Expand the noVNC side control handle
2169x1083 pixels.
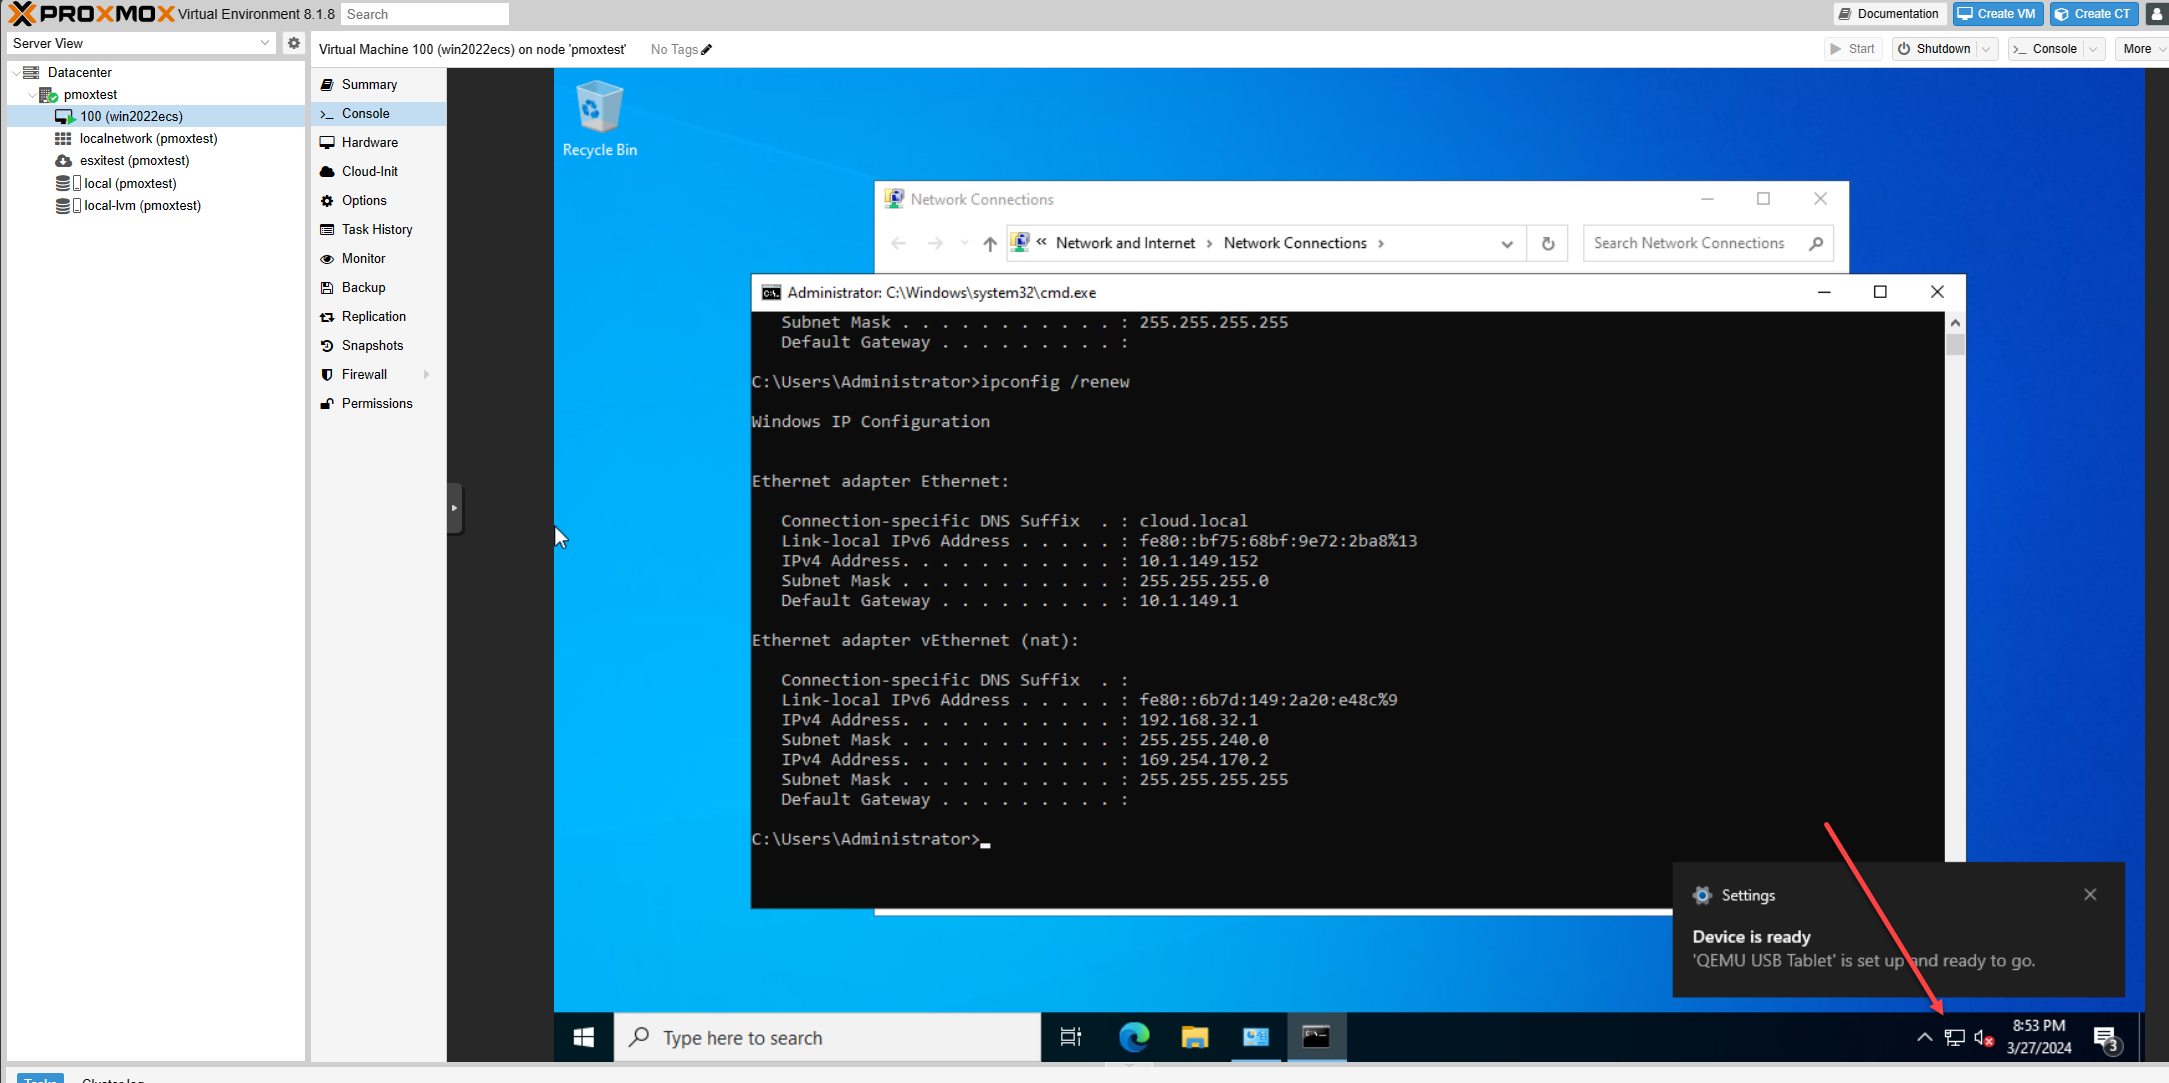click(454, 508)
